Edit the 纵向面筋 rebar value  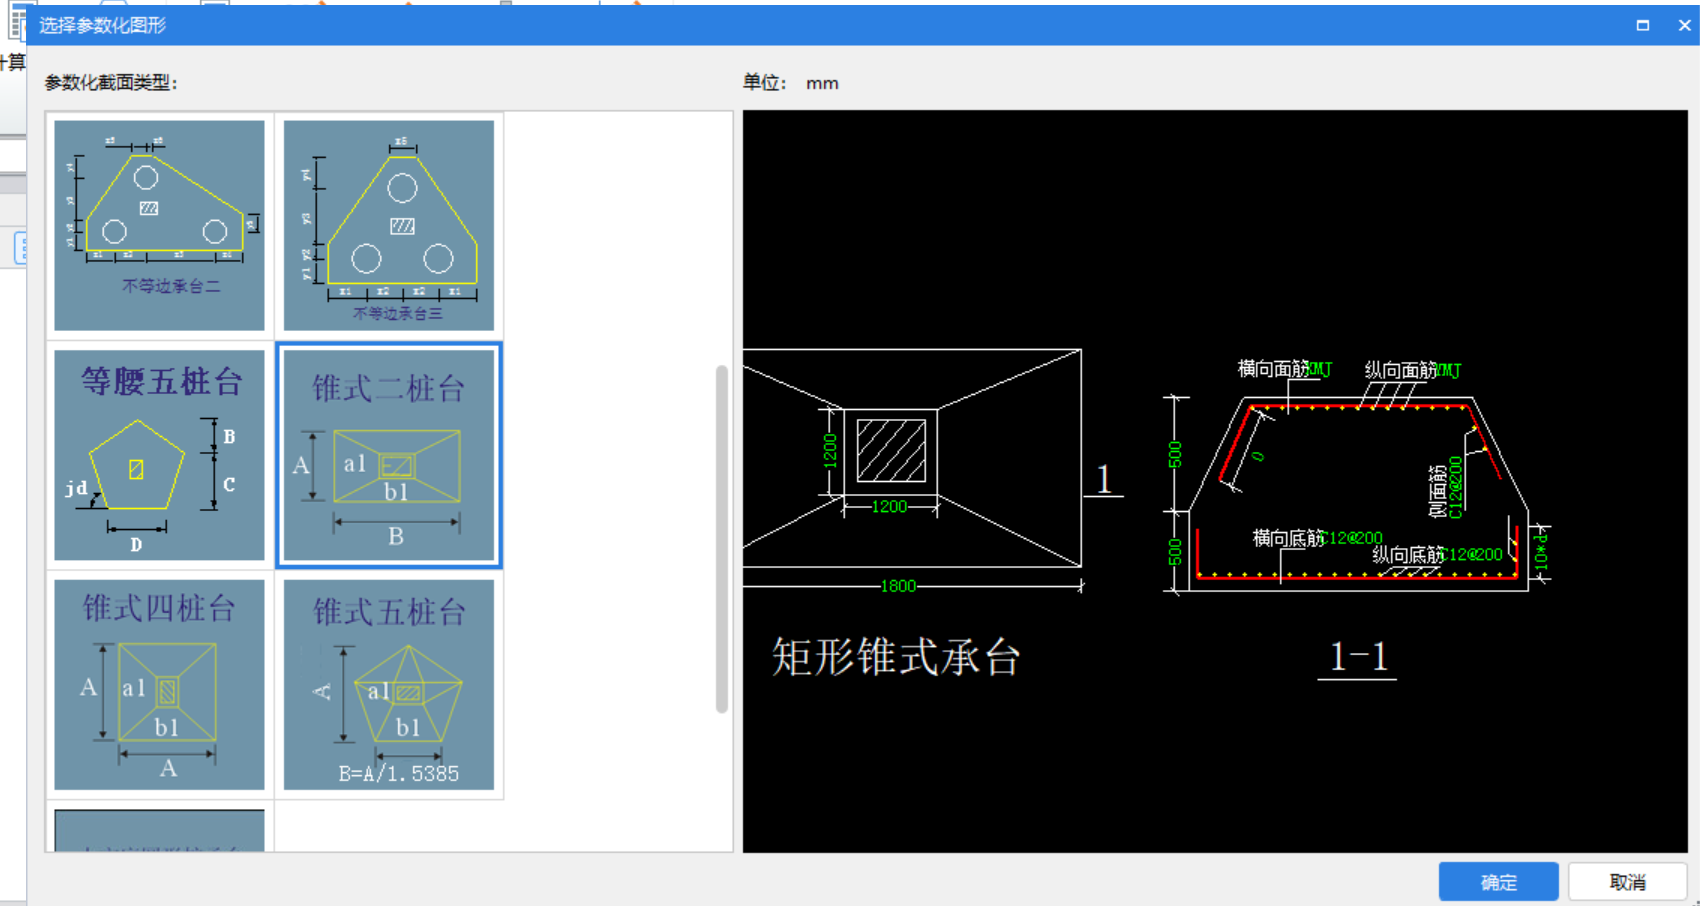pyautogui.click(x=1449, y=371)
